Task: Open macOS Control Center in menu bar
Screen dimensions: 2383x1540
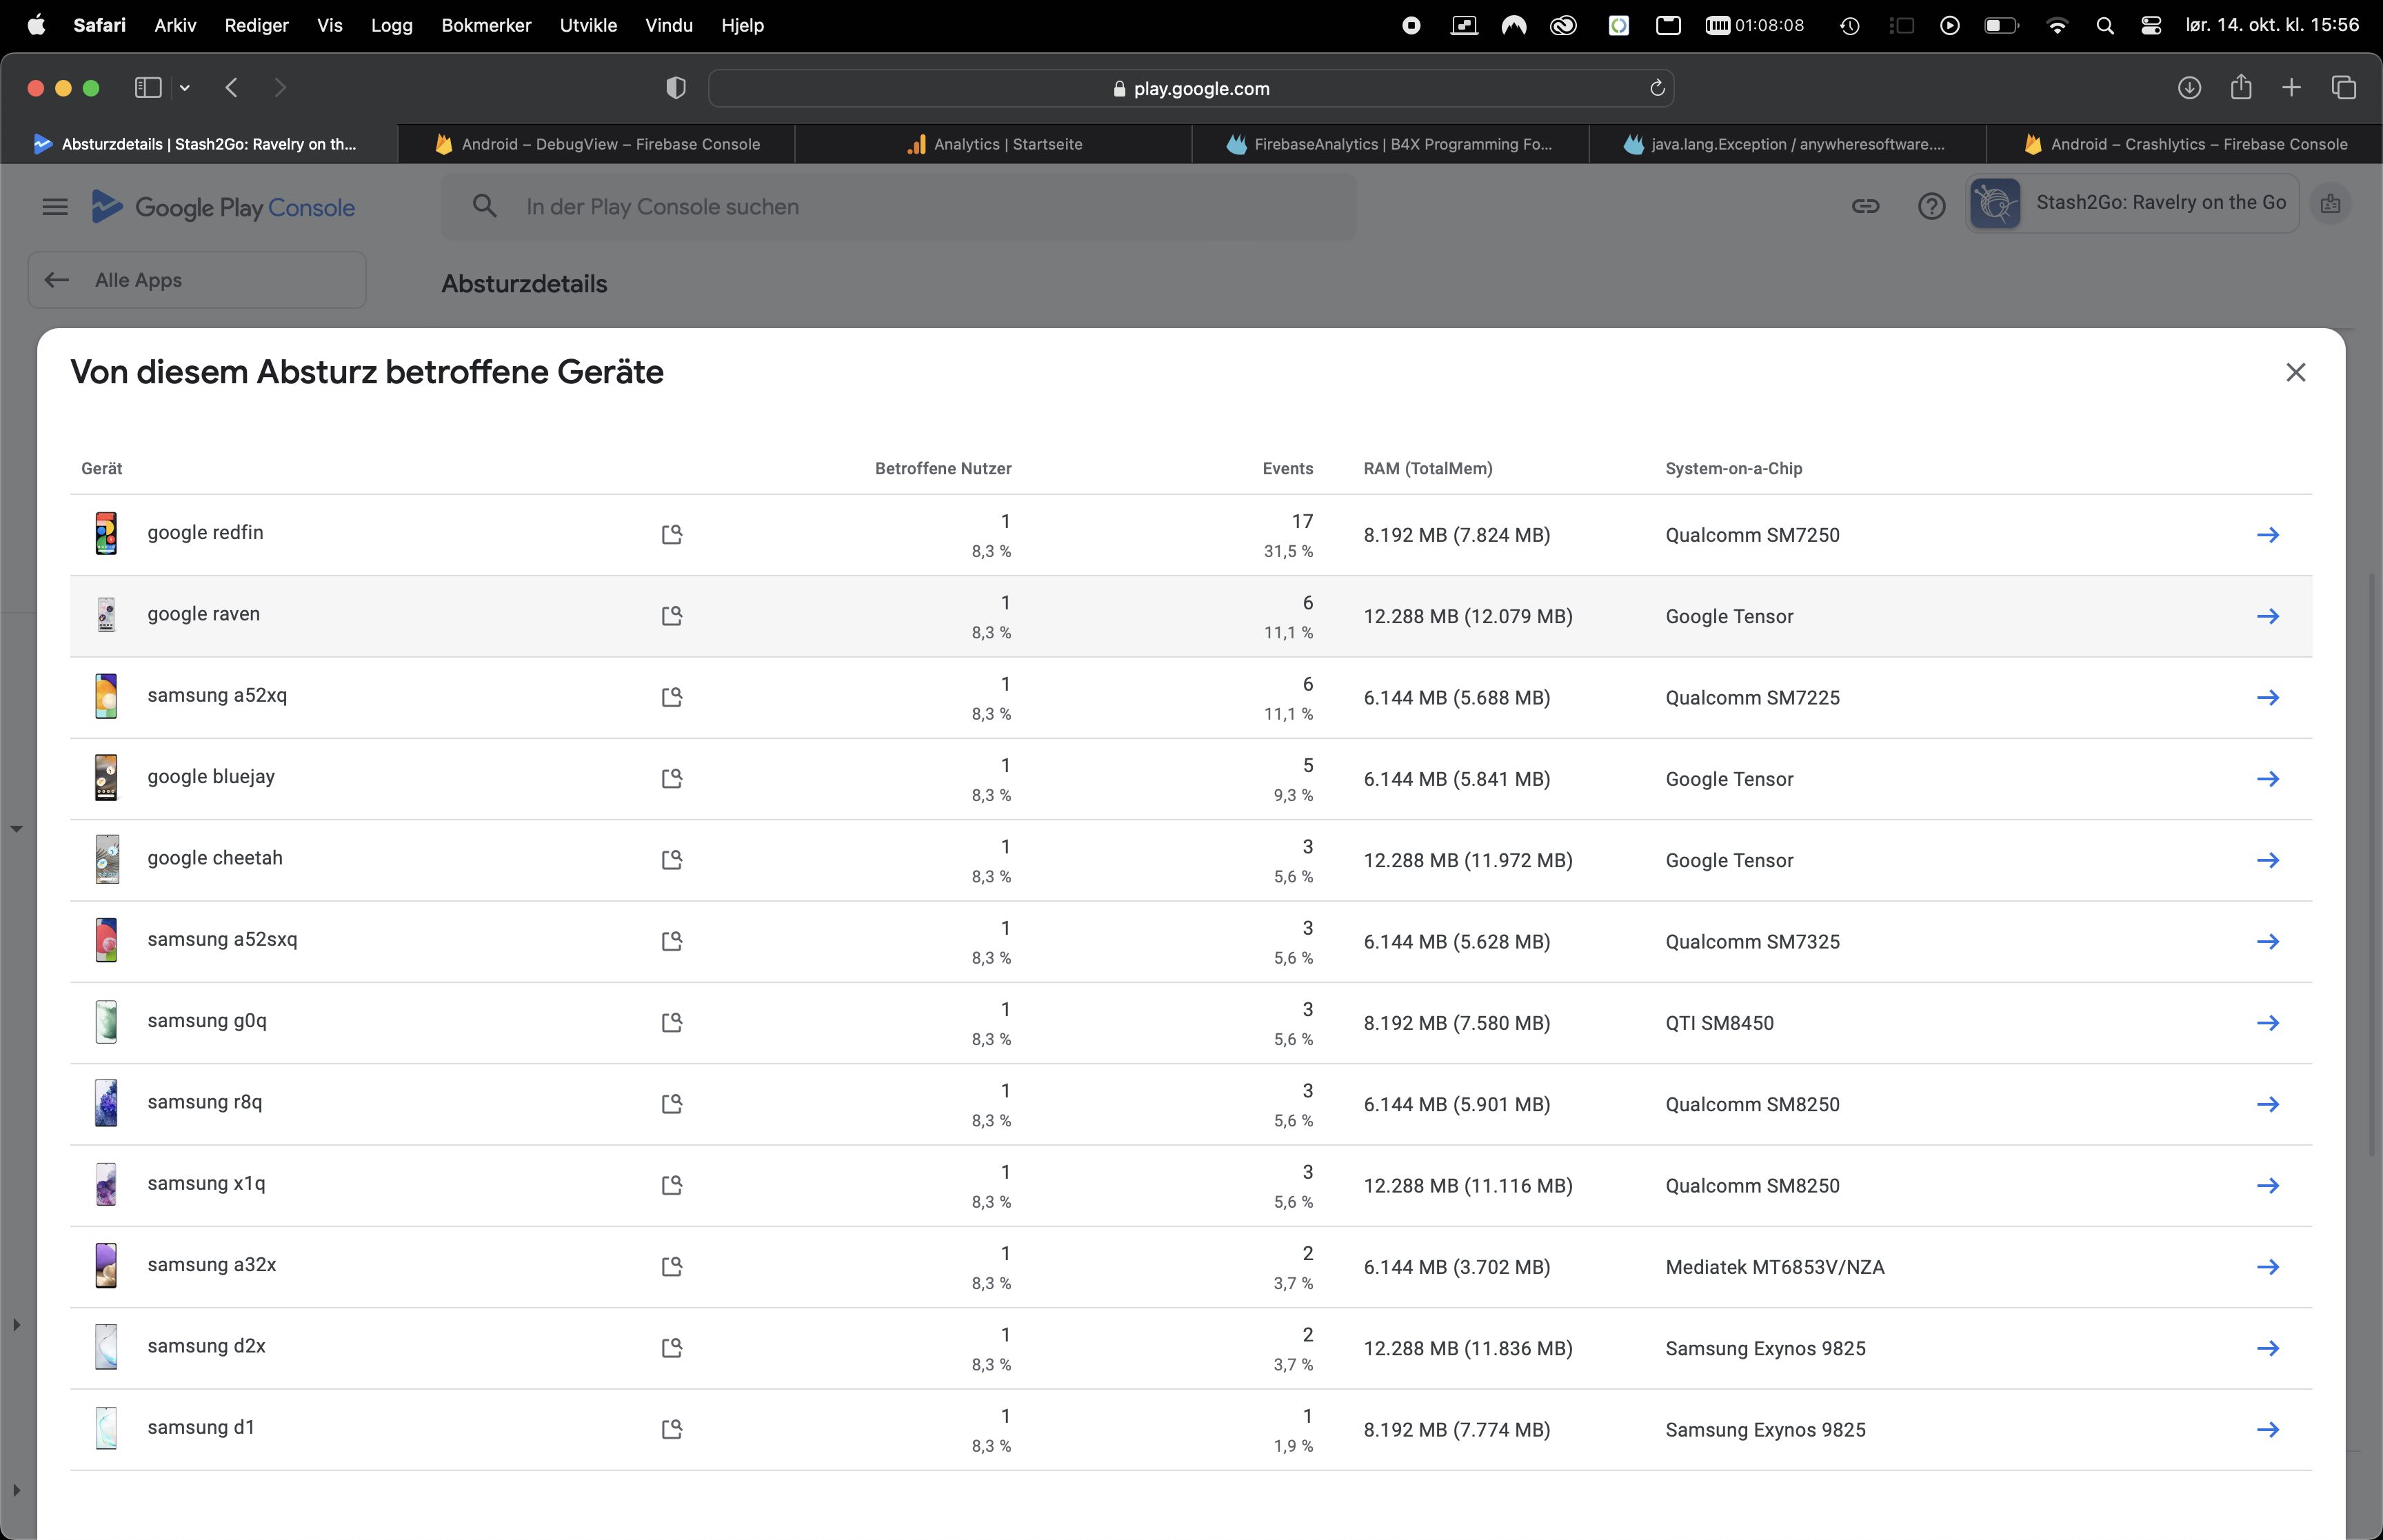Action: [x=2150, y=26]
